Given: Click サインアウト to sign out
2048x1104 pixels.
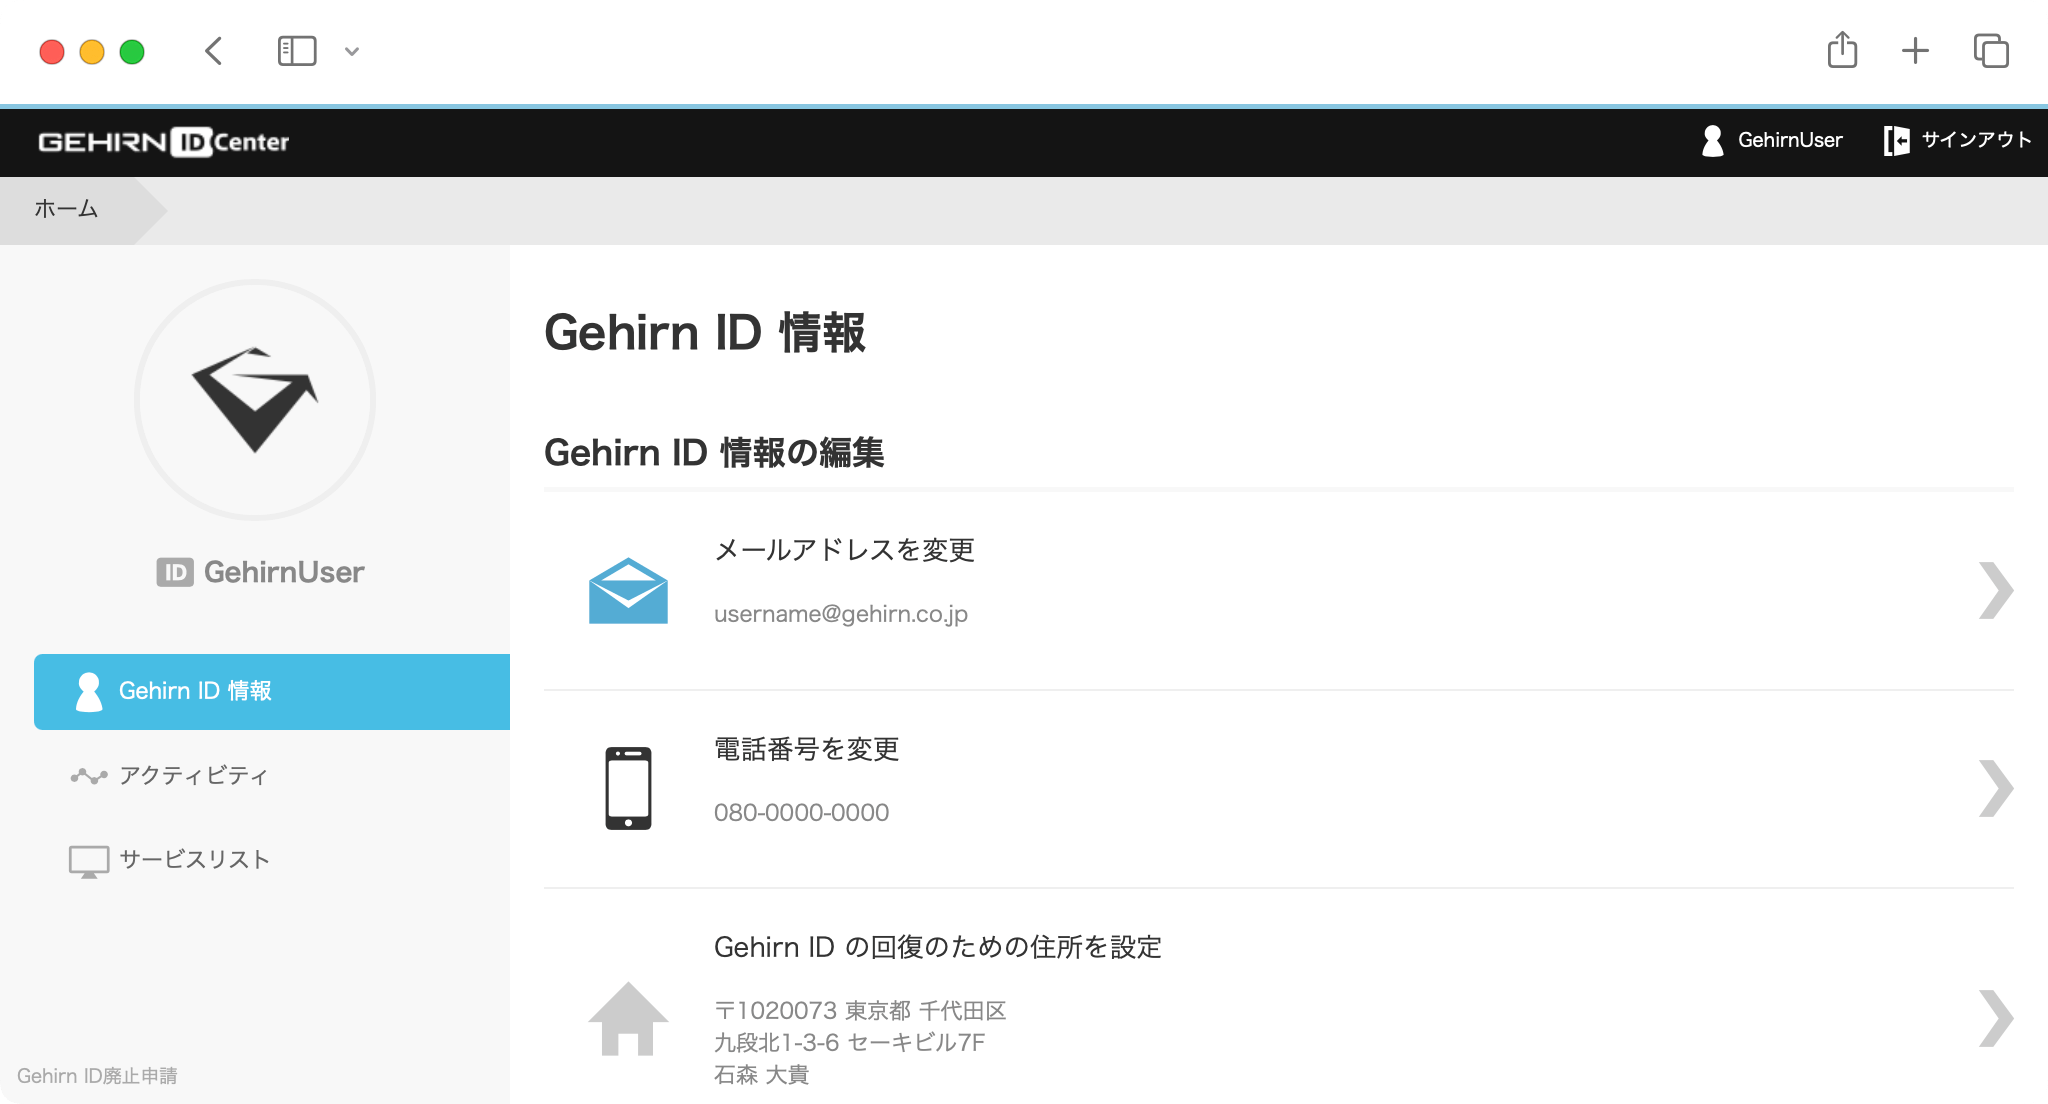Looking at the screenshot, I should [1972, 140].
